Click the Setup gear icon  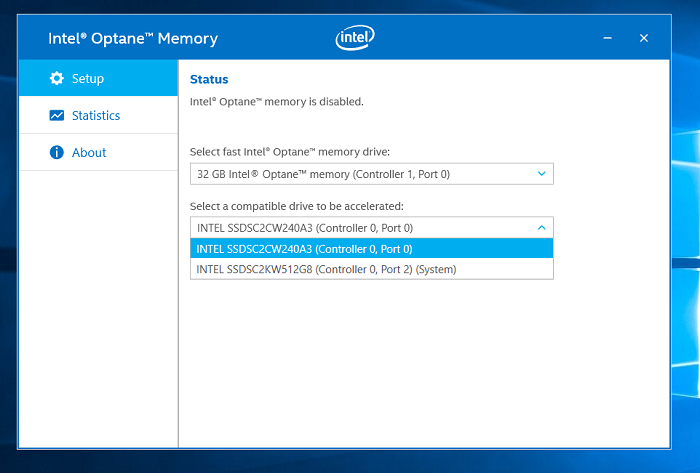(x=56, y=78)
